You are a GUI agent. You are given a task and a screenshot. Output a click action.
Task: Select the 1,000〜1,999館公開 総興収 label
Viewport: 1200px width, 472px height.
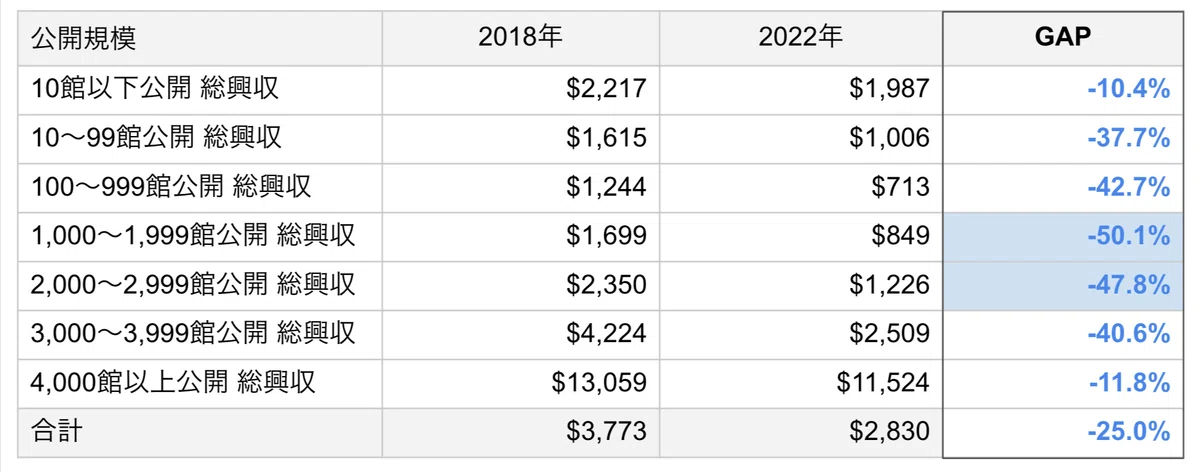pos(194,236)
